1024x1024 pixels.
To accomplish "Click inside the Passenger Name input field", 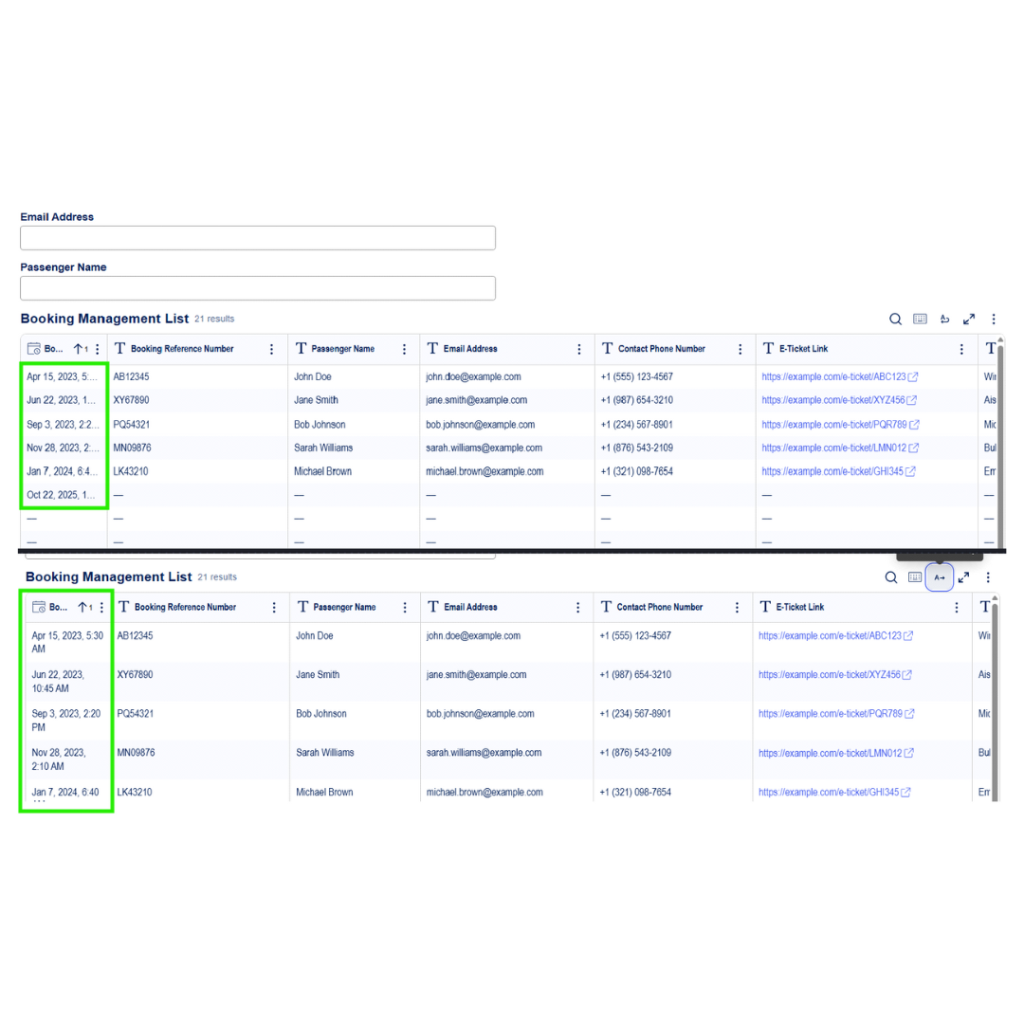I will click(257, 288).
